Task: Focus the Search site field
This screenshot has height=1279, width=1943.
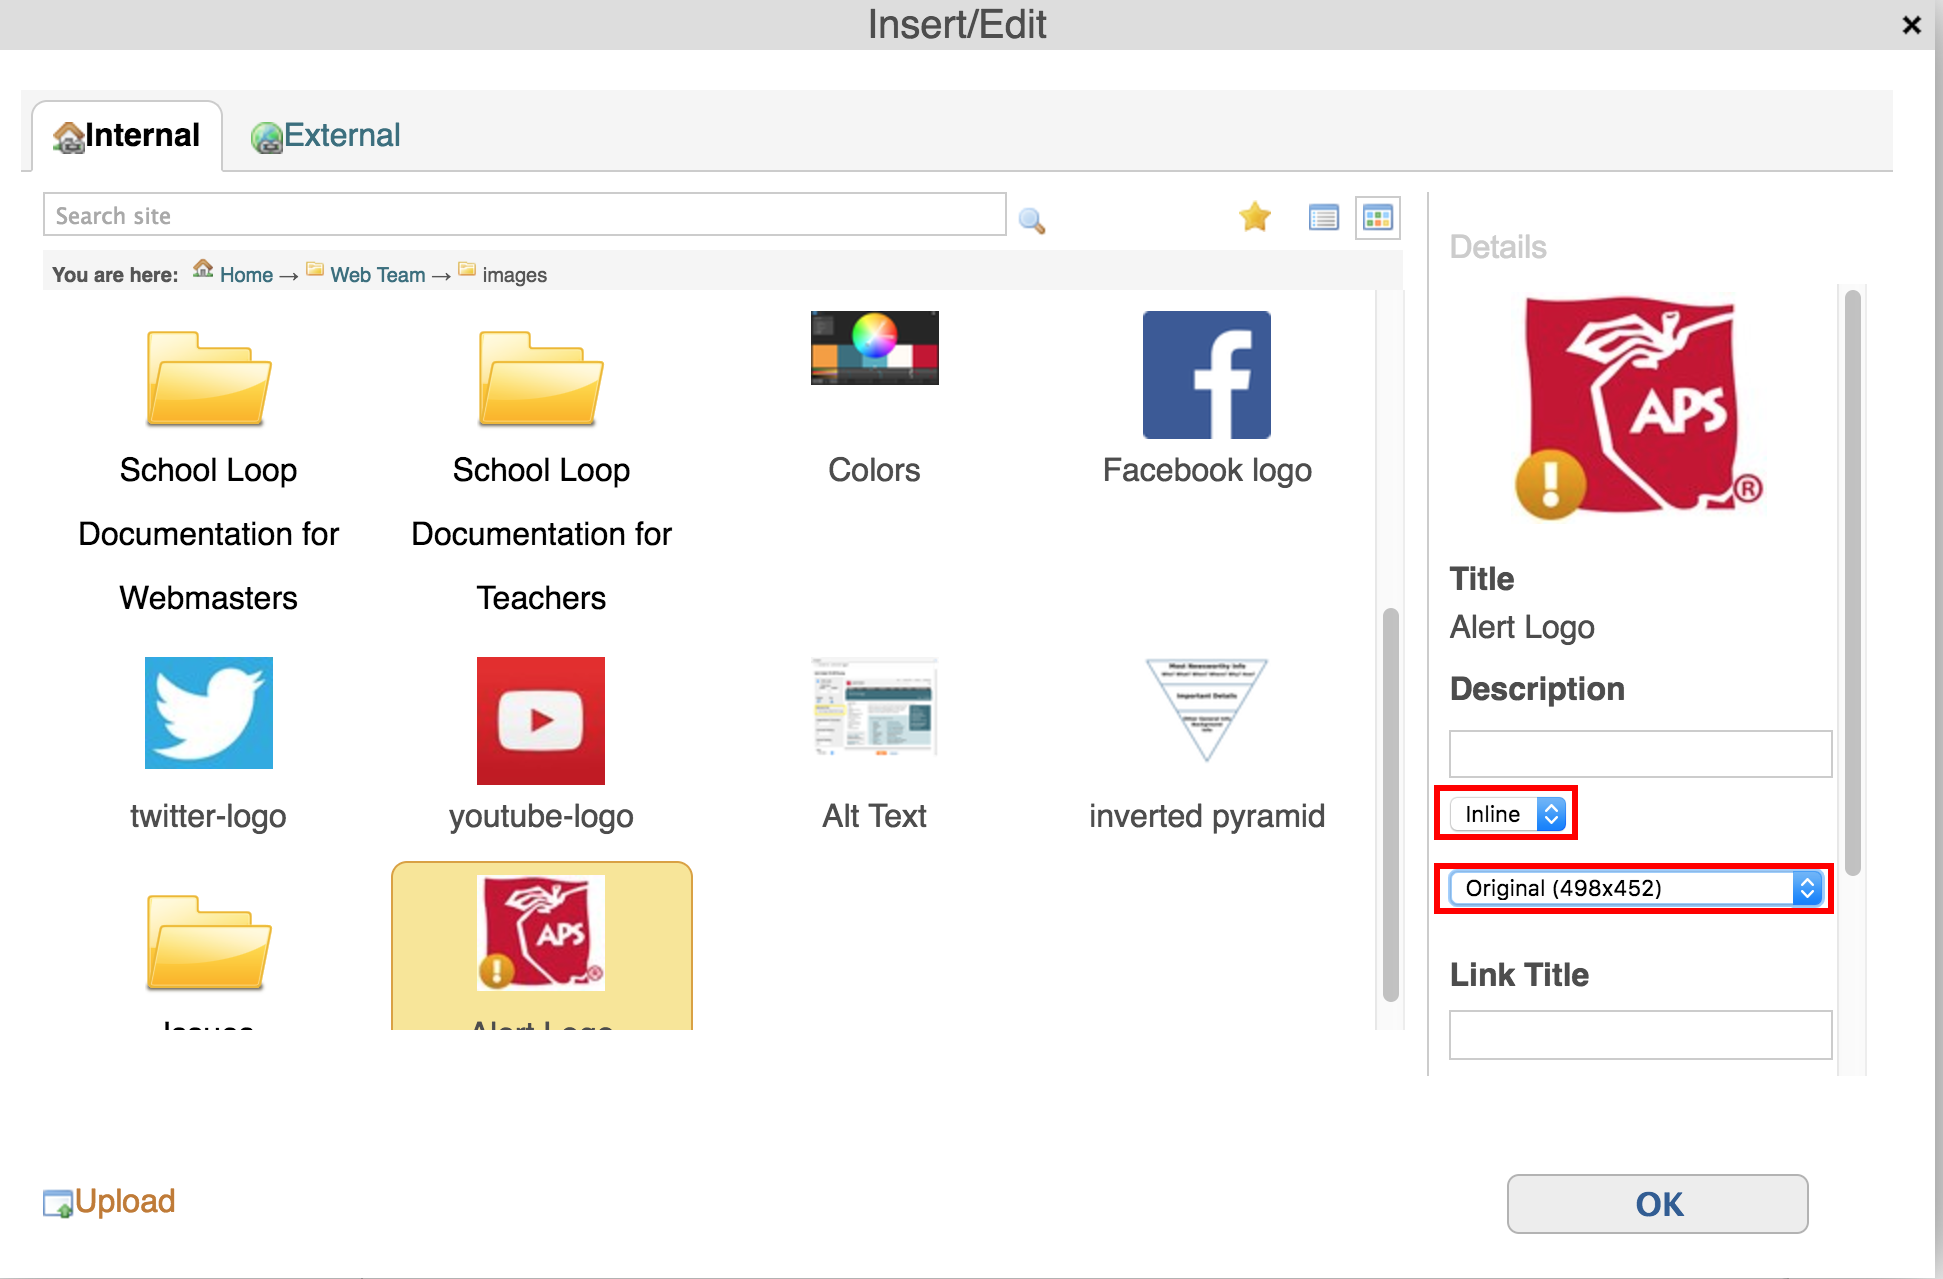Action: (525, 215)
